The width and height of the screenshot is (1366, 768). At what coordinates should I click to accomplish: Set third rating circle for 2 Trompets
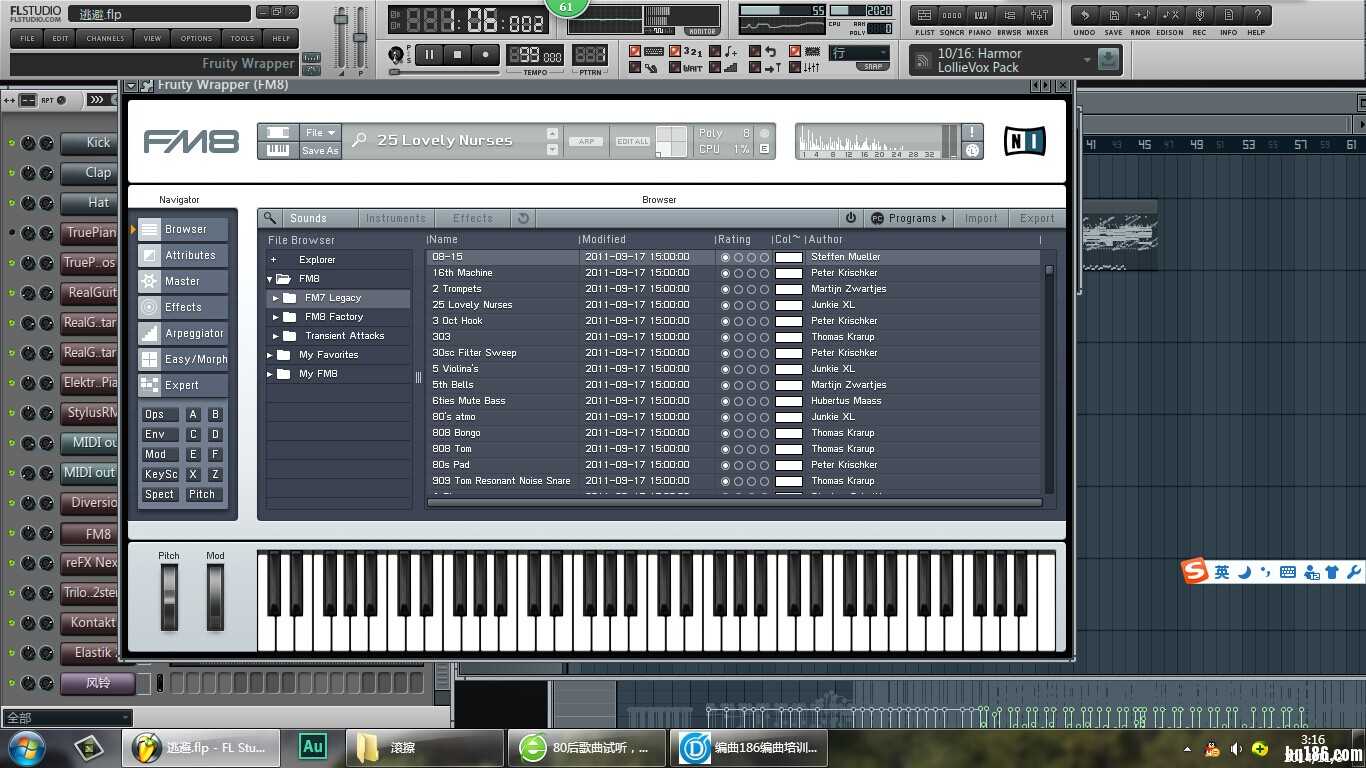[752, 289]
